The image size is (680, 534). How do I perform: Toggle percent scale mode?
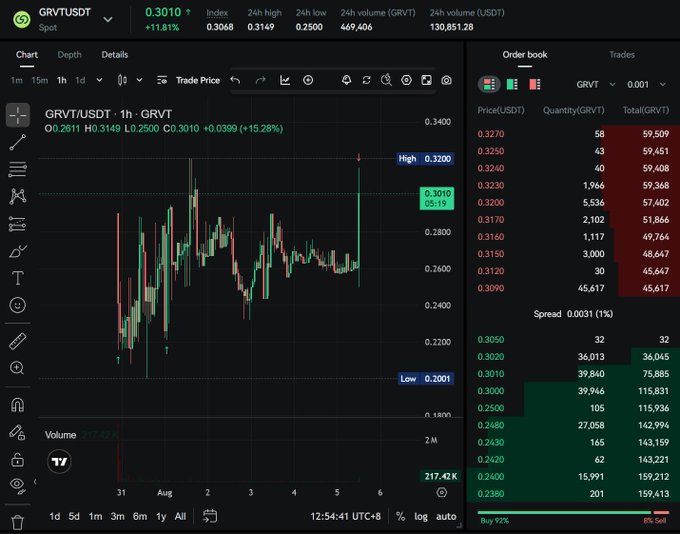point(400,516)
